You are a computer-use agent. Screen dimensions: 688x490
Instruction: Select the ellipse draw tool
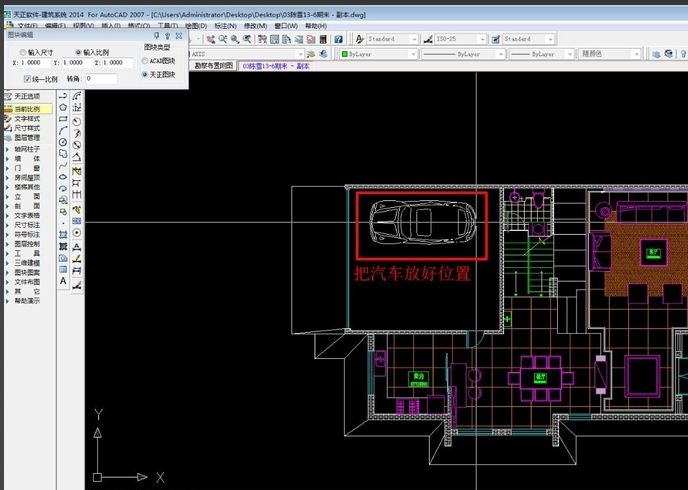(x=63, y=177)
